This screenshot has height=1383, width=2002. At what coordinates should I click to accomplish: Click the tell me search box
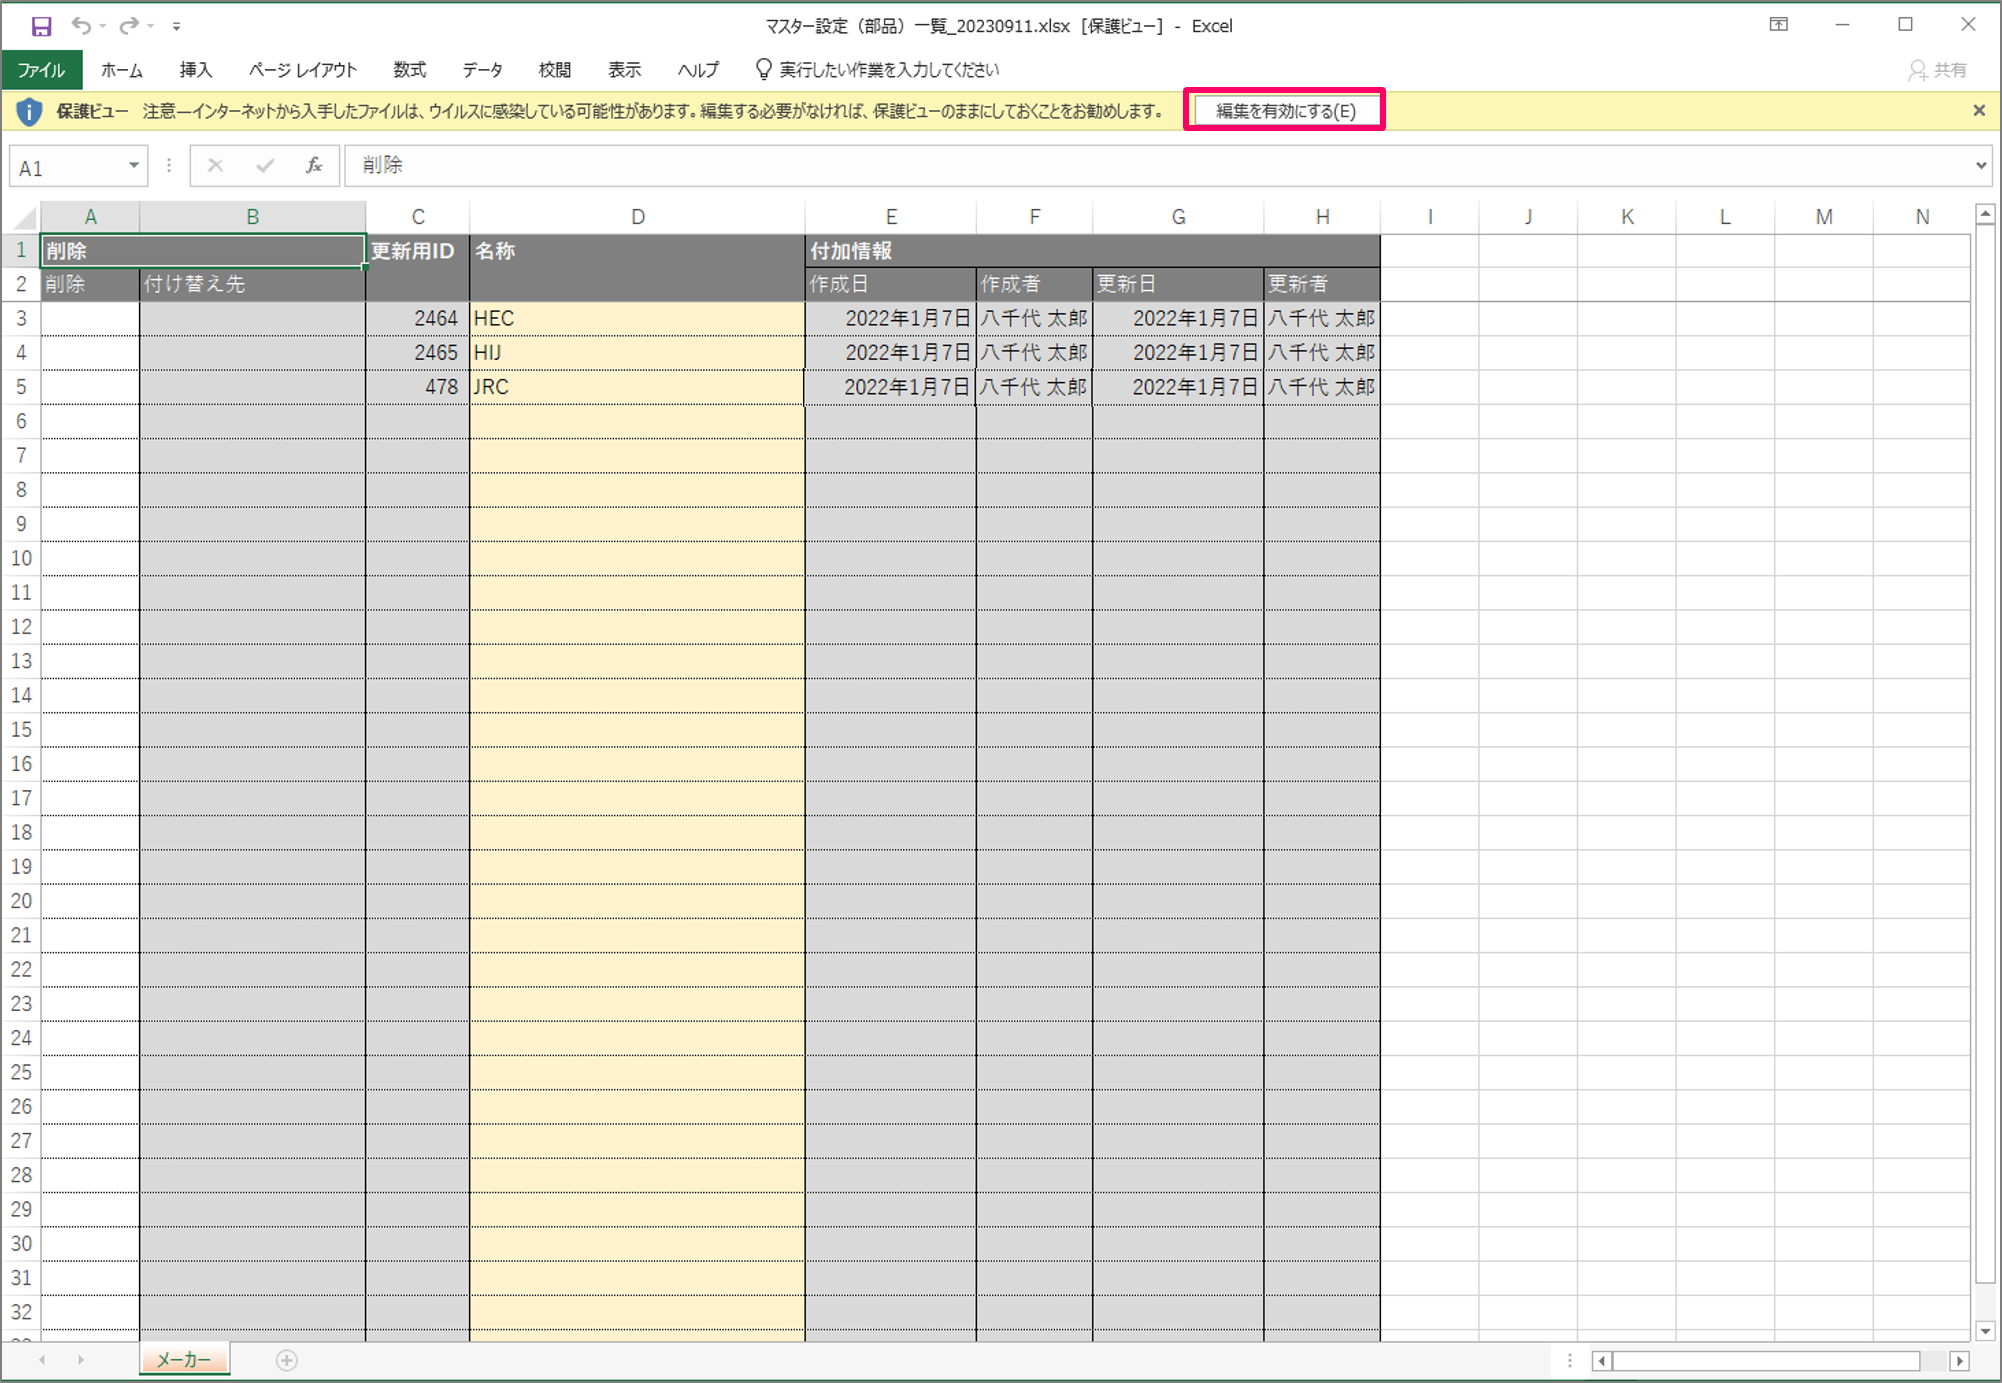888,70
